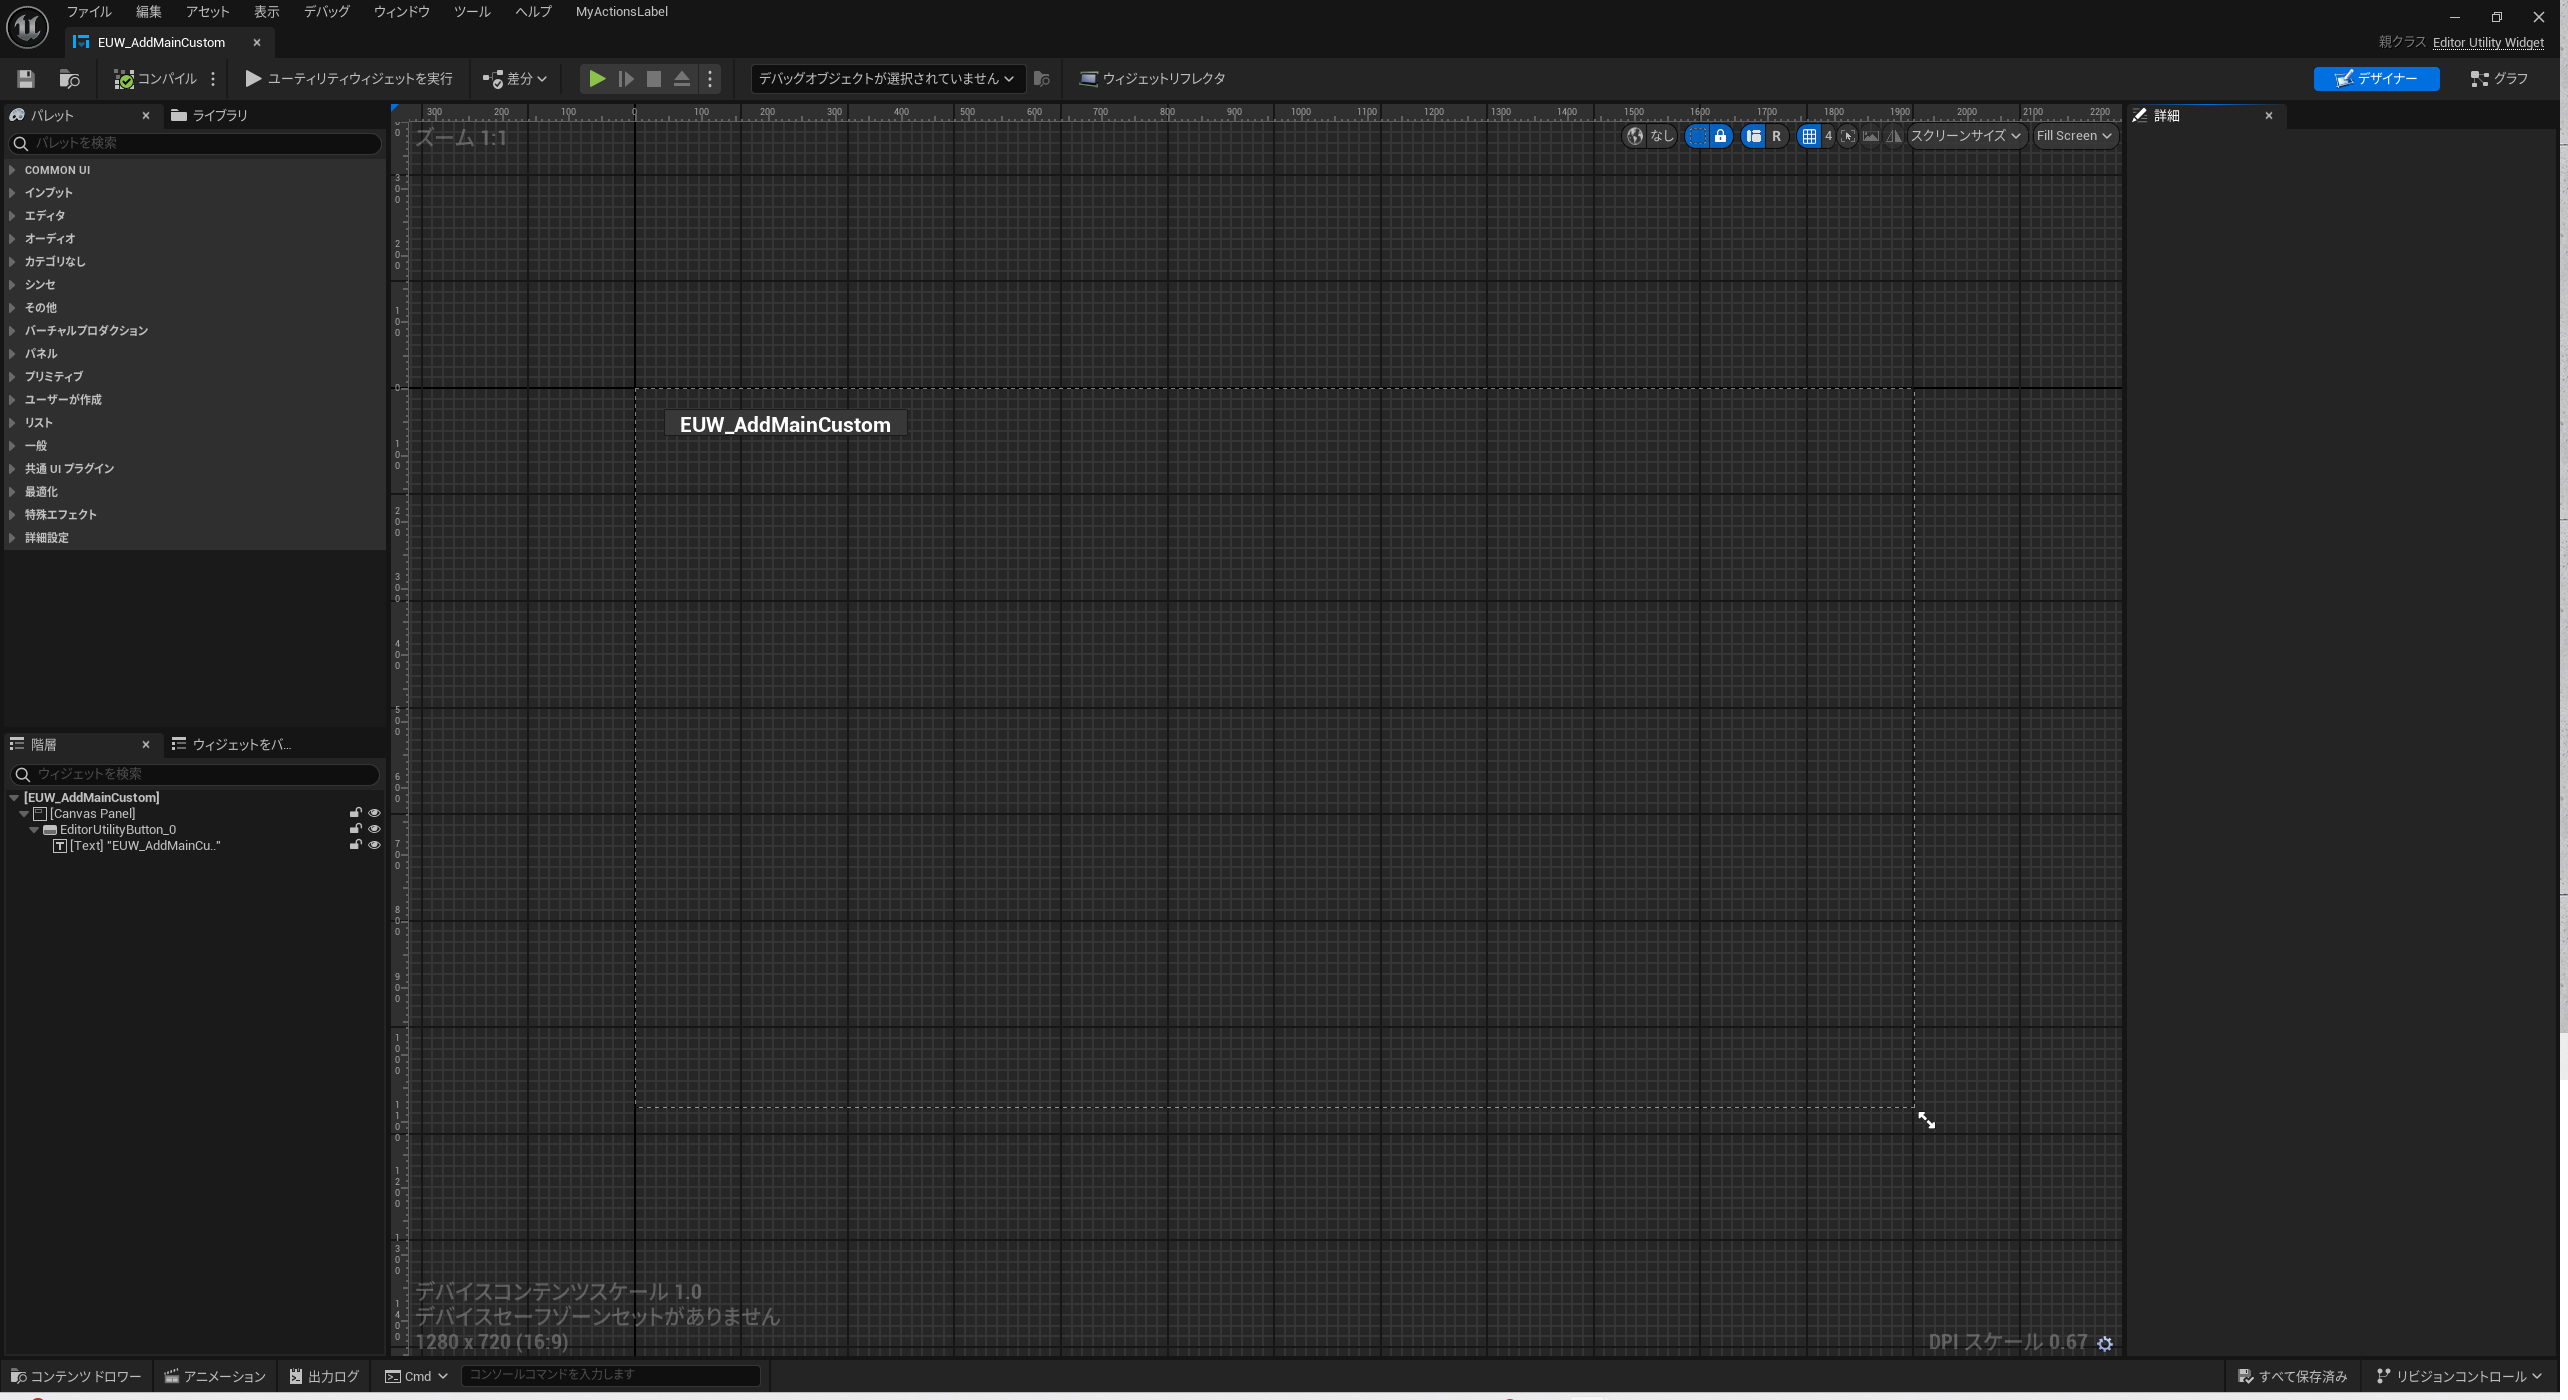Click the Save asset floppy icon
Image resolution: width=2568 pixels, height=1400 pixels.
pos(26,79)
